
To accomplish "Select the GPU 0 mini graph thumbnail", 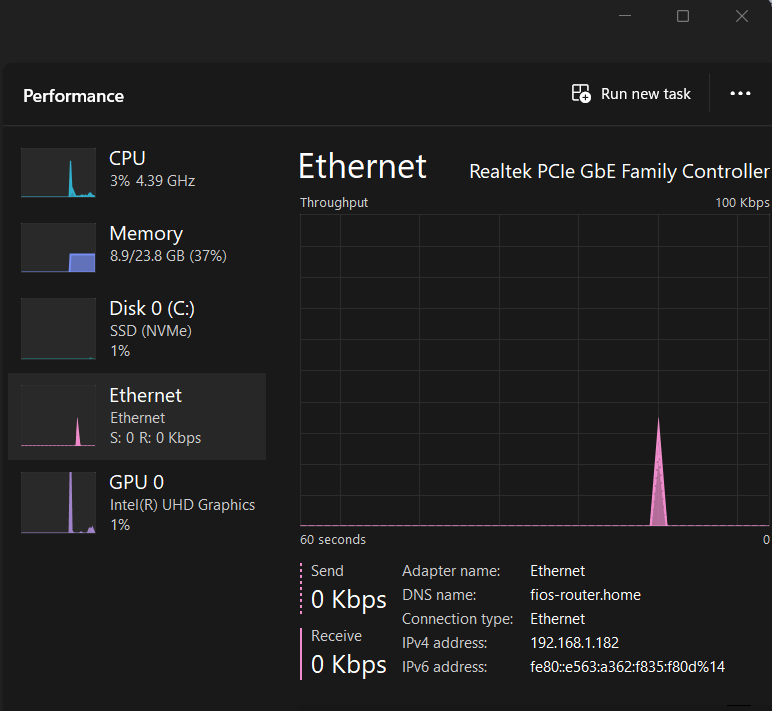I will 58,503.
